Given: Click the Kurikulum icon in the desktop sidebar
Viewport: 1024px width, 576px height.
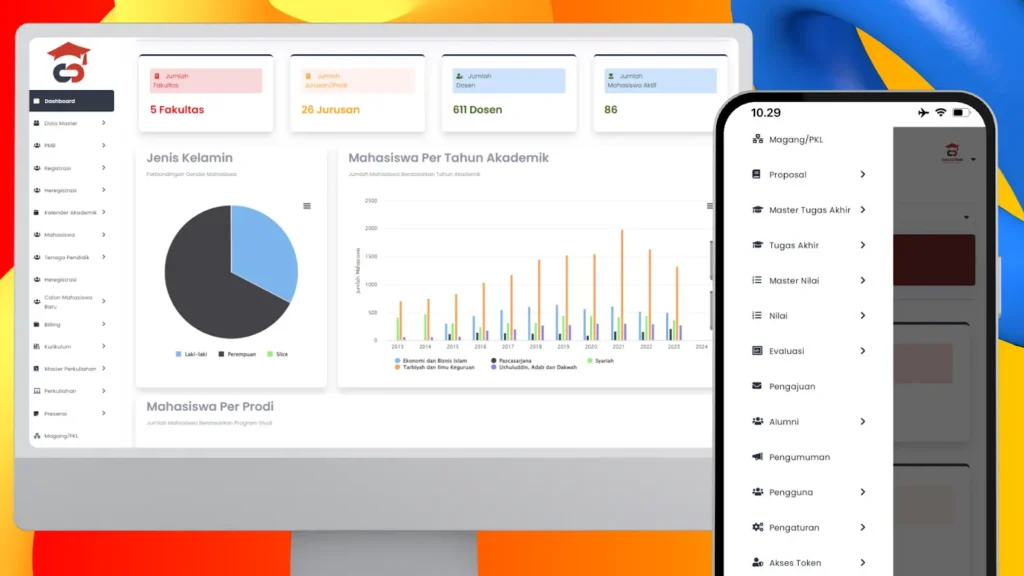Looking at the screenshot, I should click(37, 346).
